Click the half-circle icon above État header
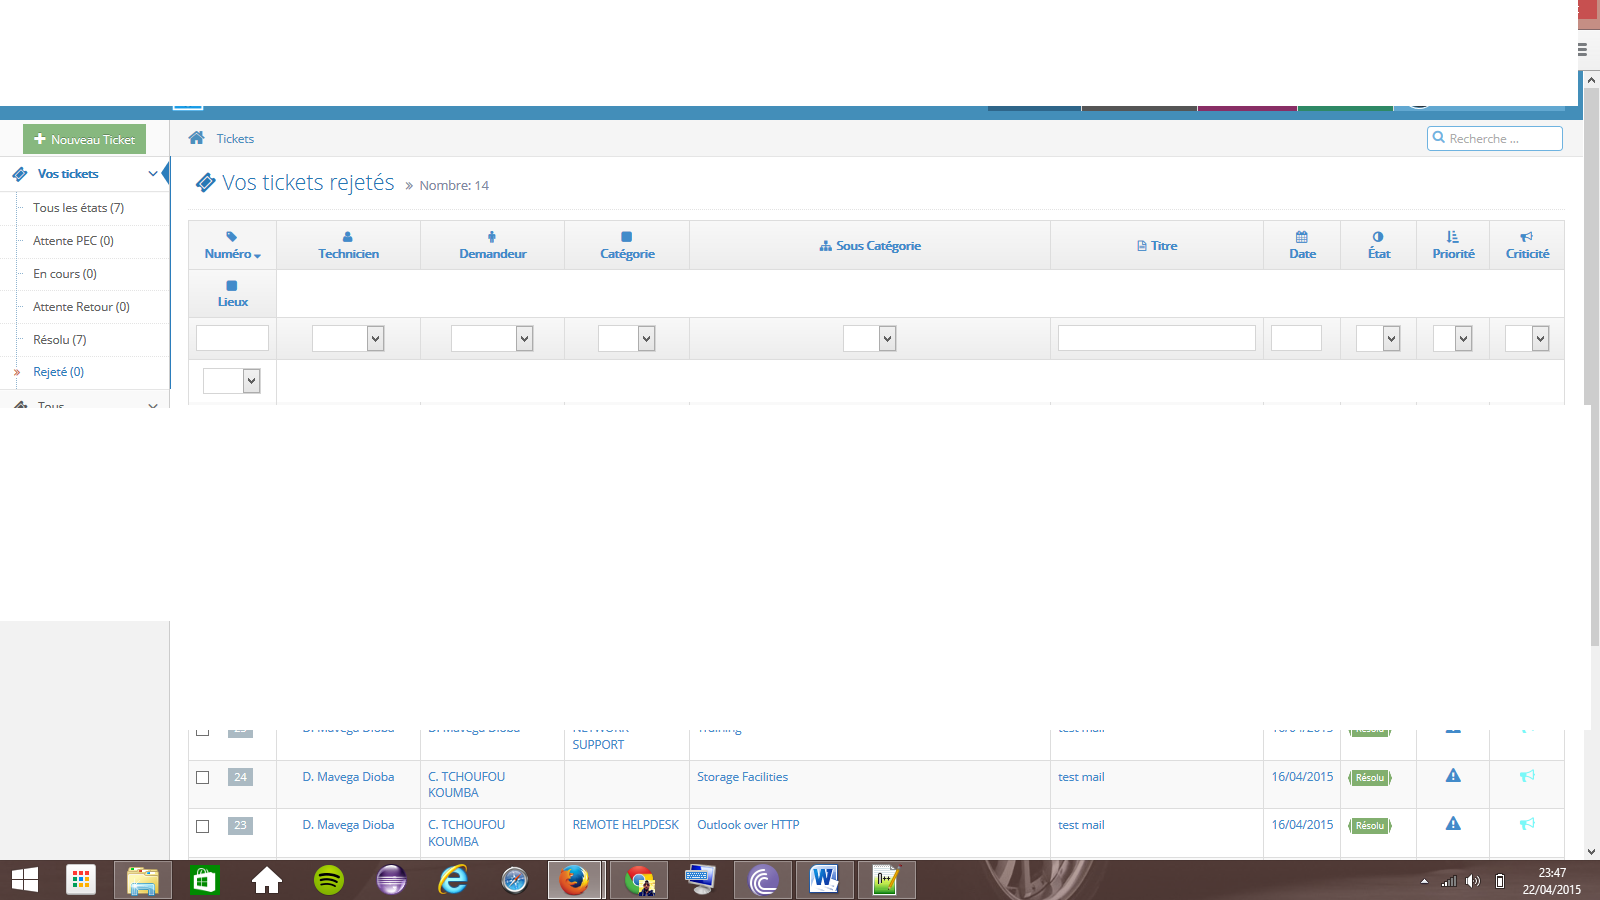This screenshot has height=900, width=1600. [1378, 237]
